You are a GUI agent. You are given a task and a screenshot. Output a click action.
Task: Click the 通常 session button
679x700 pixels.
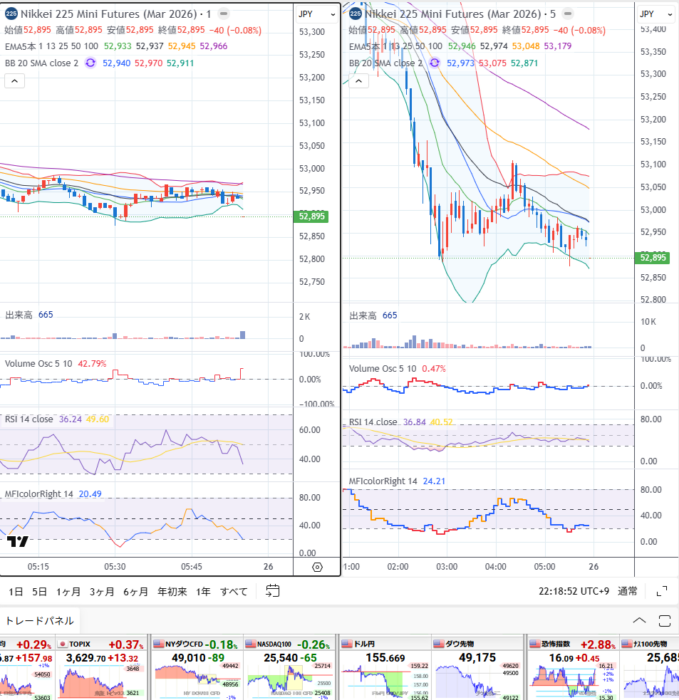[x=628, y=591]
